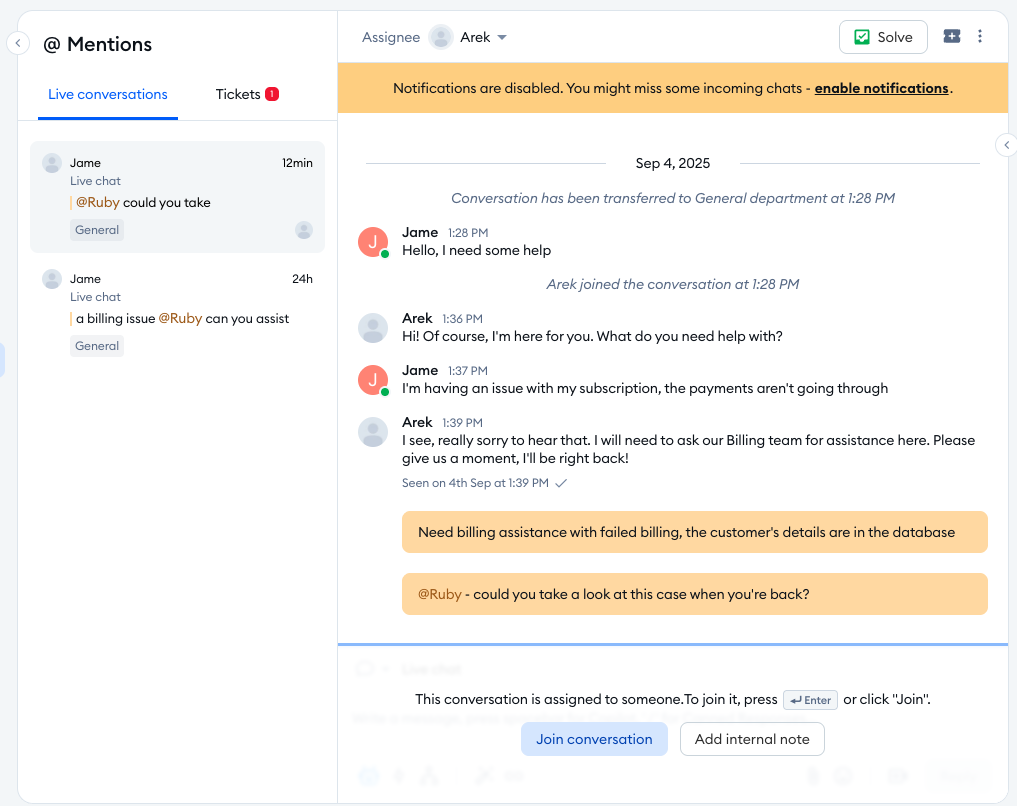Click the Solve button
The image size is (1017, 806).
pyautogui.click(x=883, y=37)
